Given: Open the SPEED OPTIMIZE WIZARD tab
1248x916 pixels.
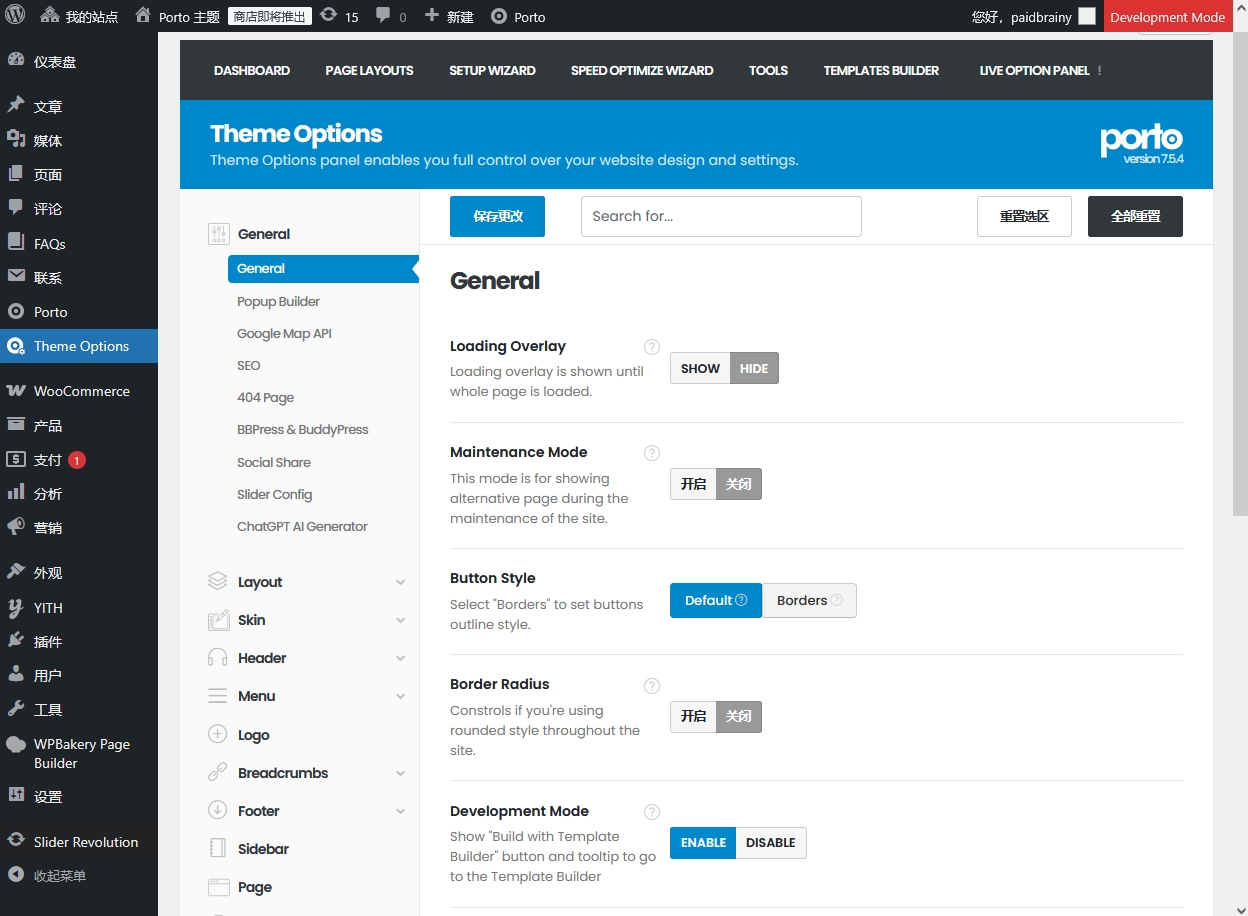Looking at the screenshot, I should 642,70.
